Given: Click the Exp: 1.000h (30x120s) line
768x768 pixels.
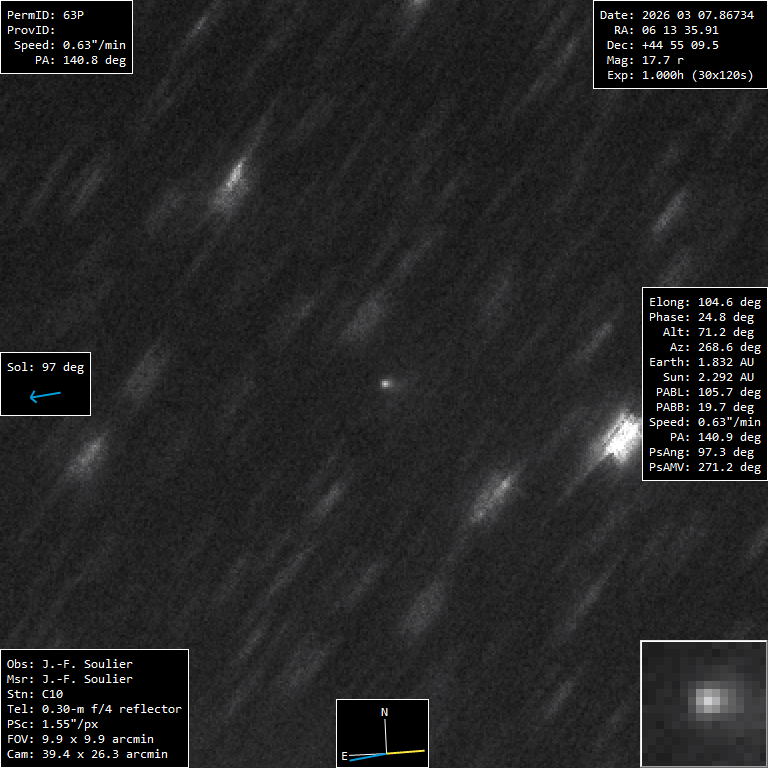Looking at the screenshot, I should coord(679,75).
